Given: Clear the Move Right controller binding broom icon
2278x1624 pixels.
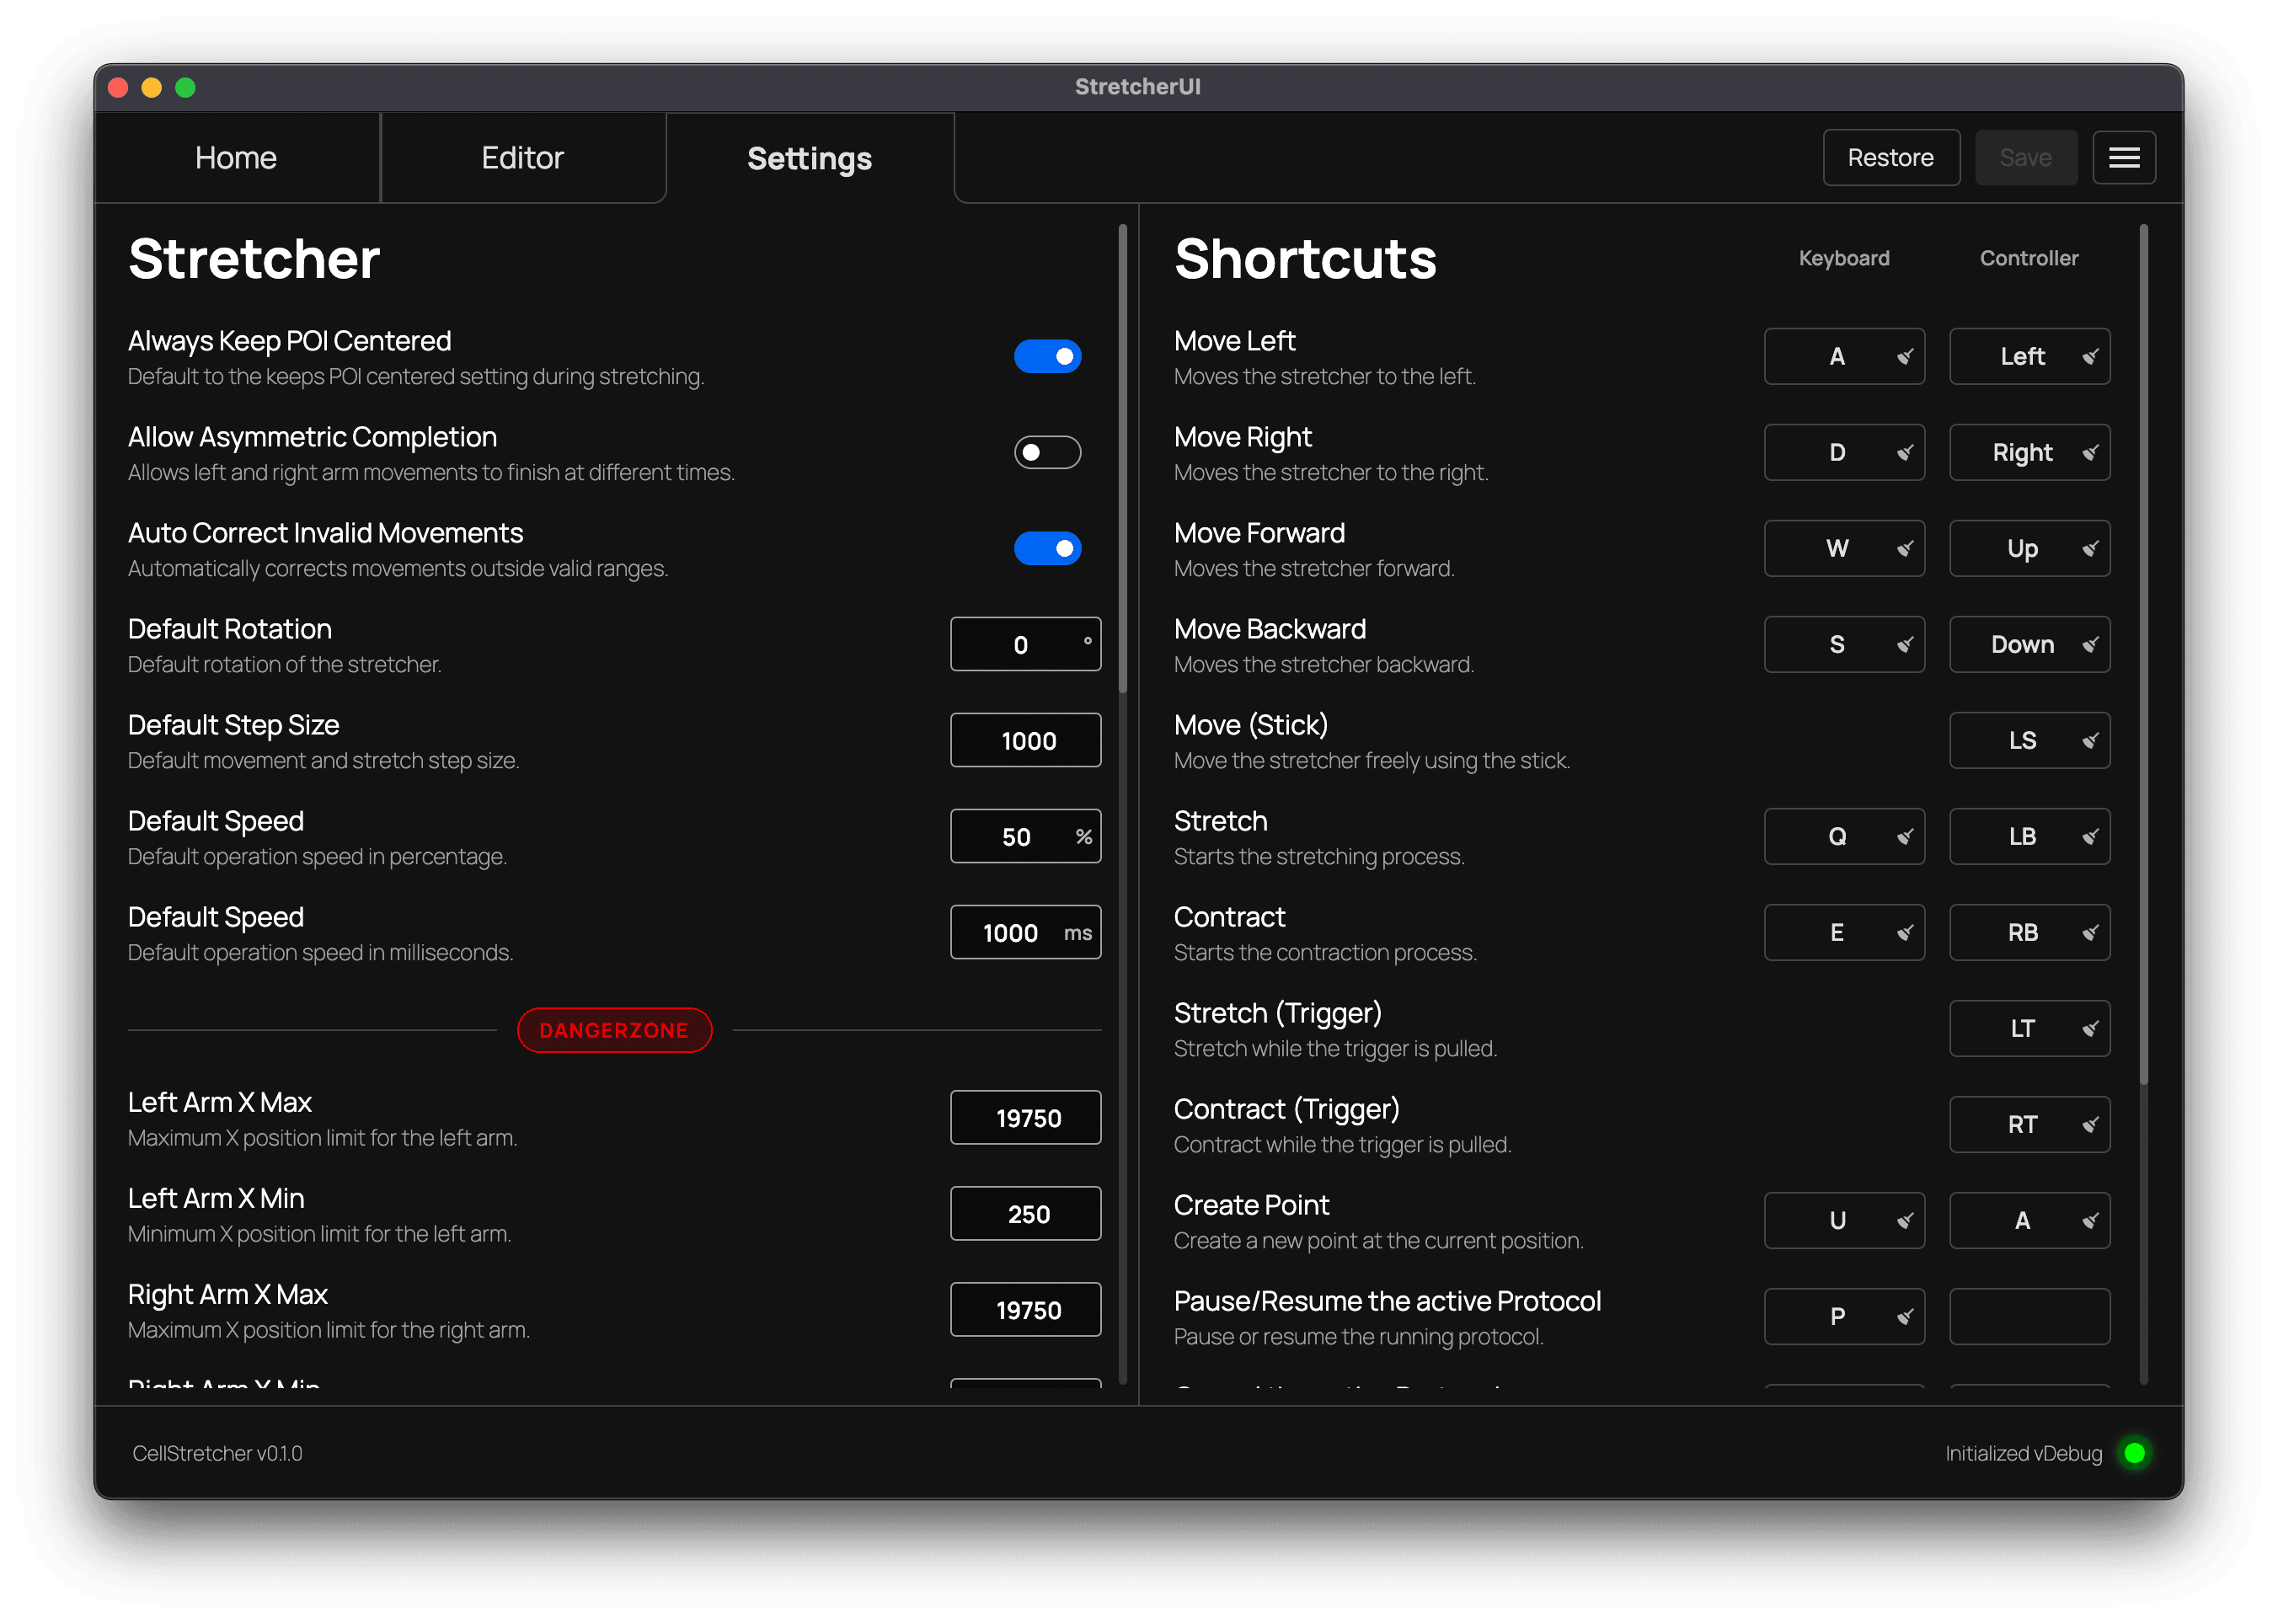Looking at the screenshot, I should point(2089,453).
